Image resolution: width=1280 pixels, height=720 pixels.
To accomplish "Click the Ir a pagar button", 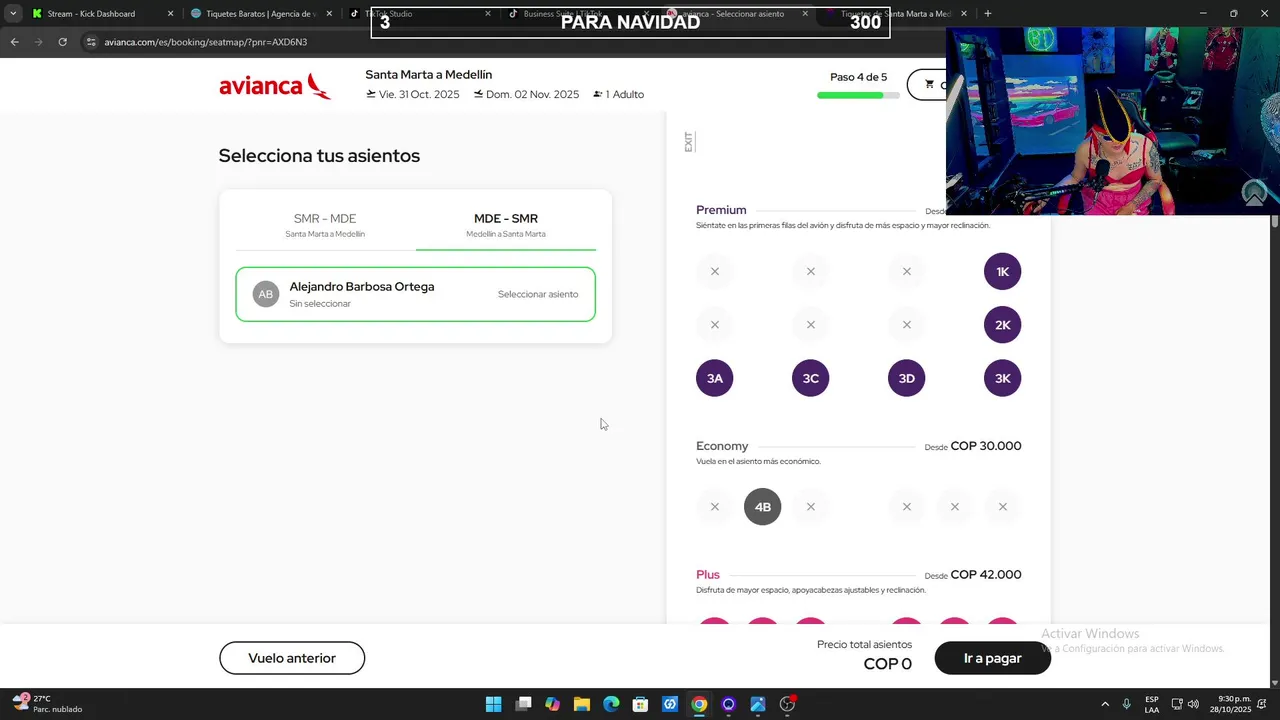I will click(x=992, y=658).
